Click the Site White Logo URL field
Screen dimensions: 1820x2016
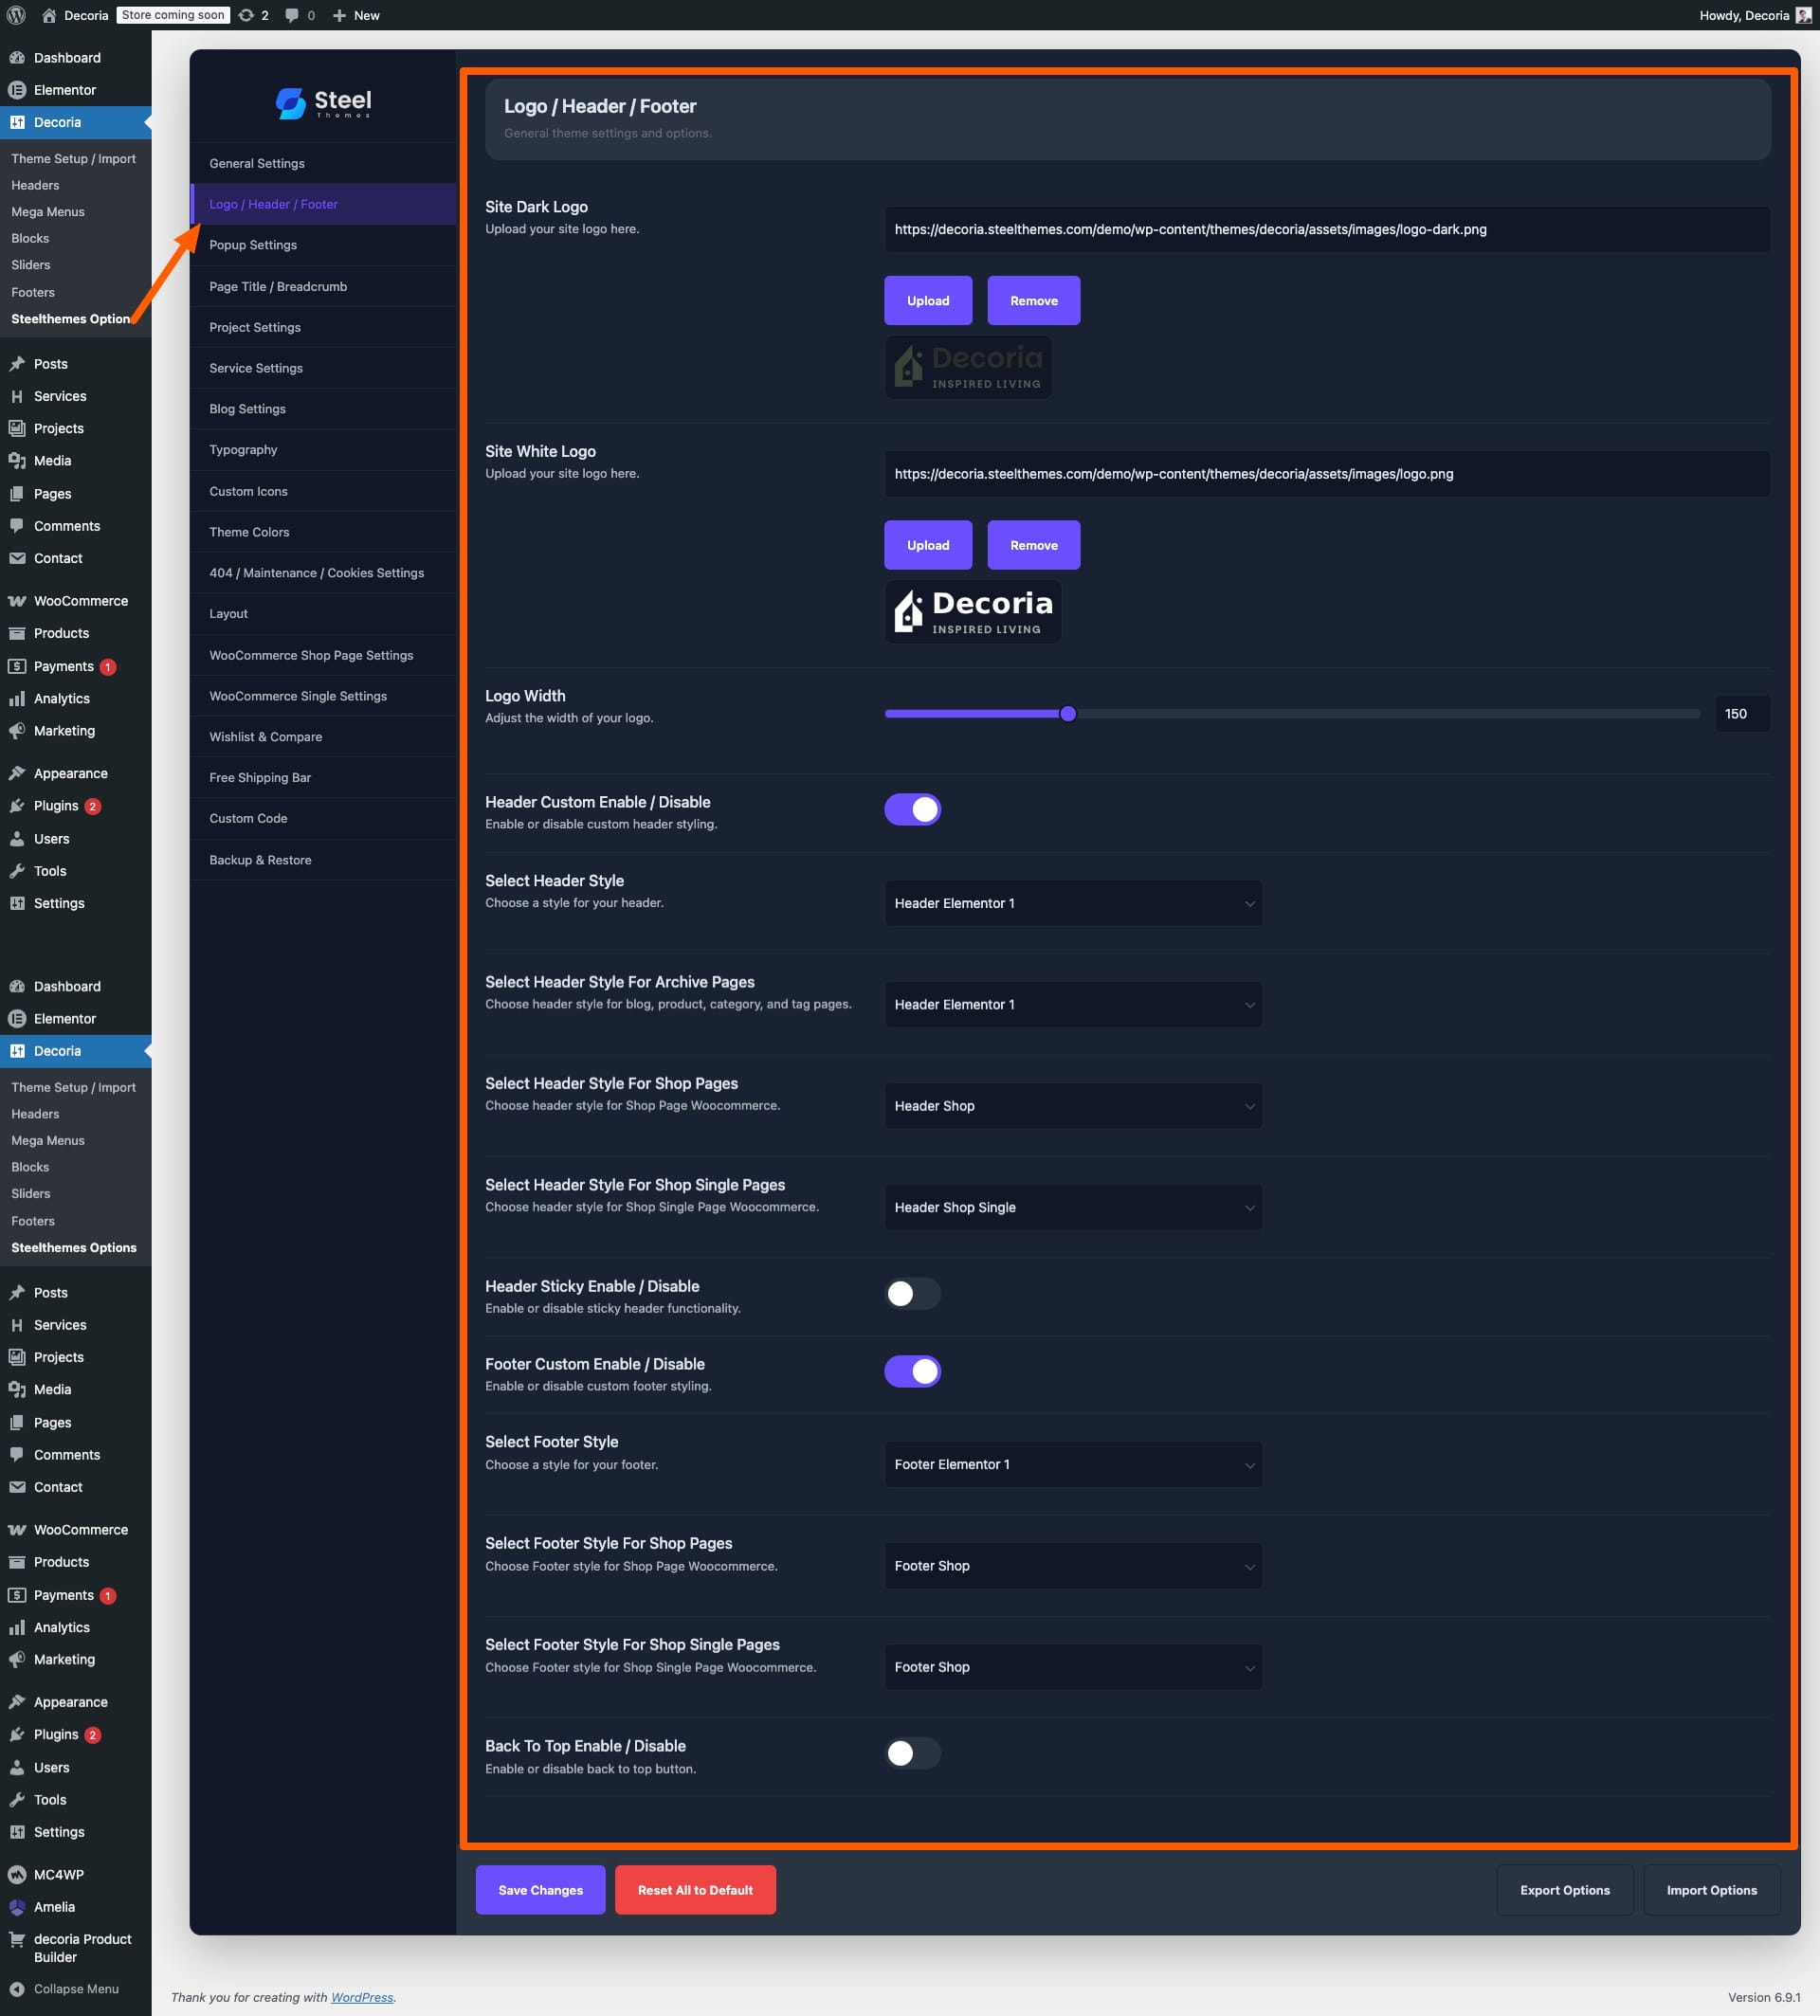(1327, 474)
